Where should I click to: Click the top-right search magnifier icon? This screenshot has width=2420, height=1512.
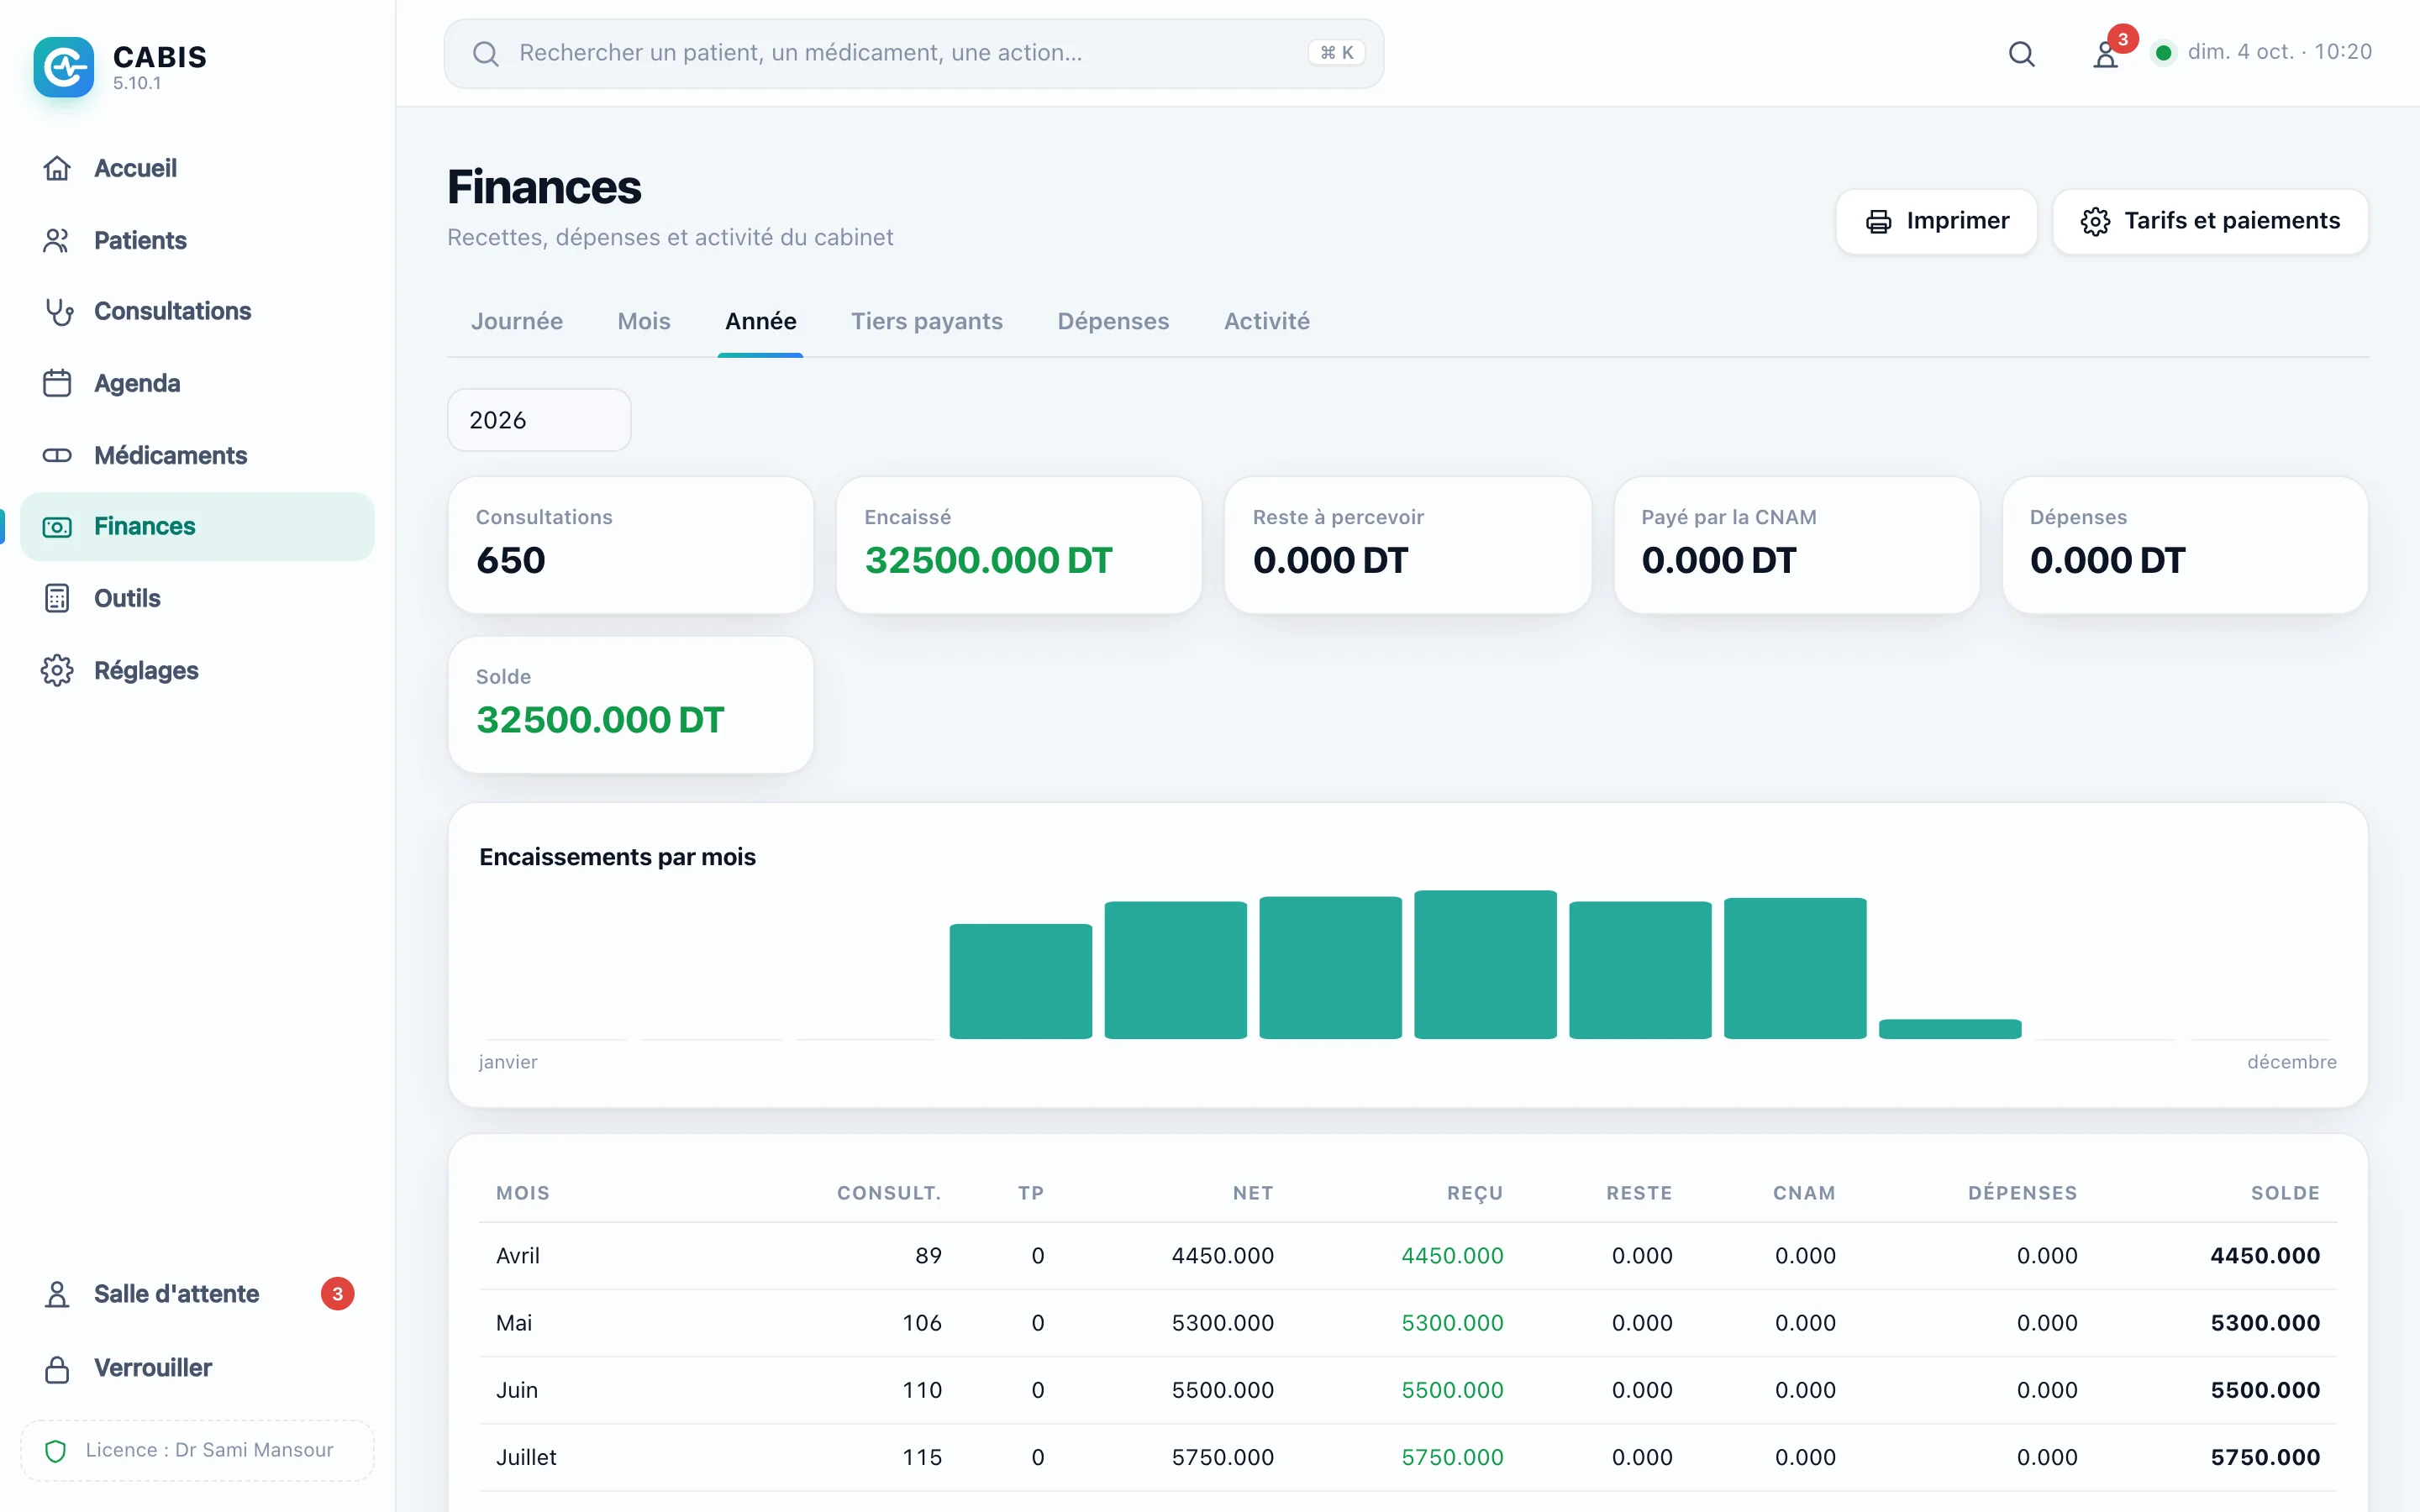coord(2021,53)
